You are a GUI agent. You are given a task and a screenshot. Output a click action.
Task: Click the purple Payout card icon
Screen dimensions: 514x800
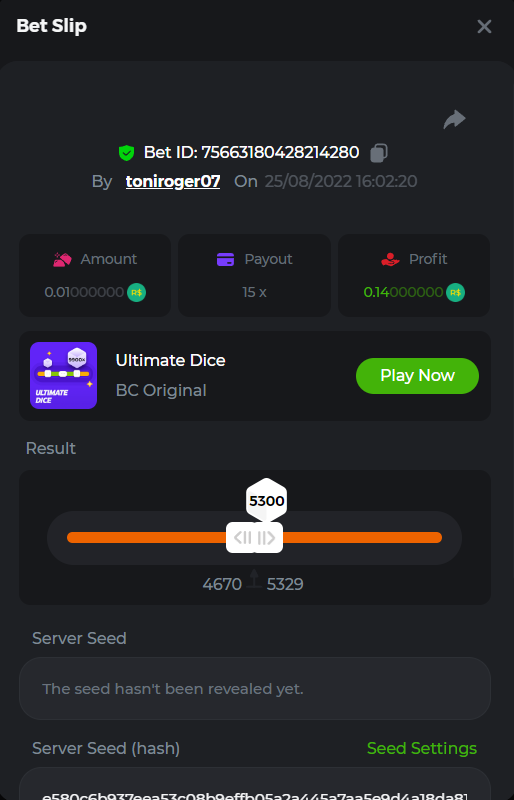pos(226,259)
